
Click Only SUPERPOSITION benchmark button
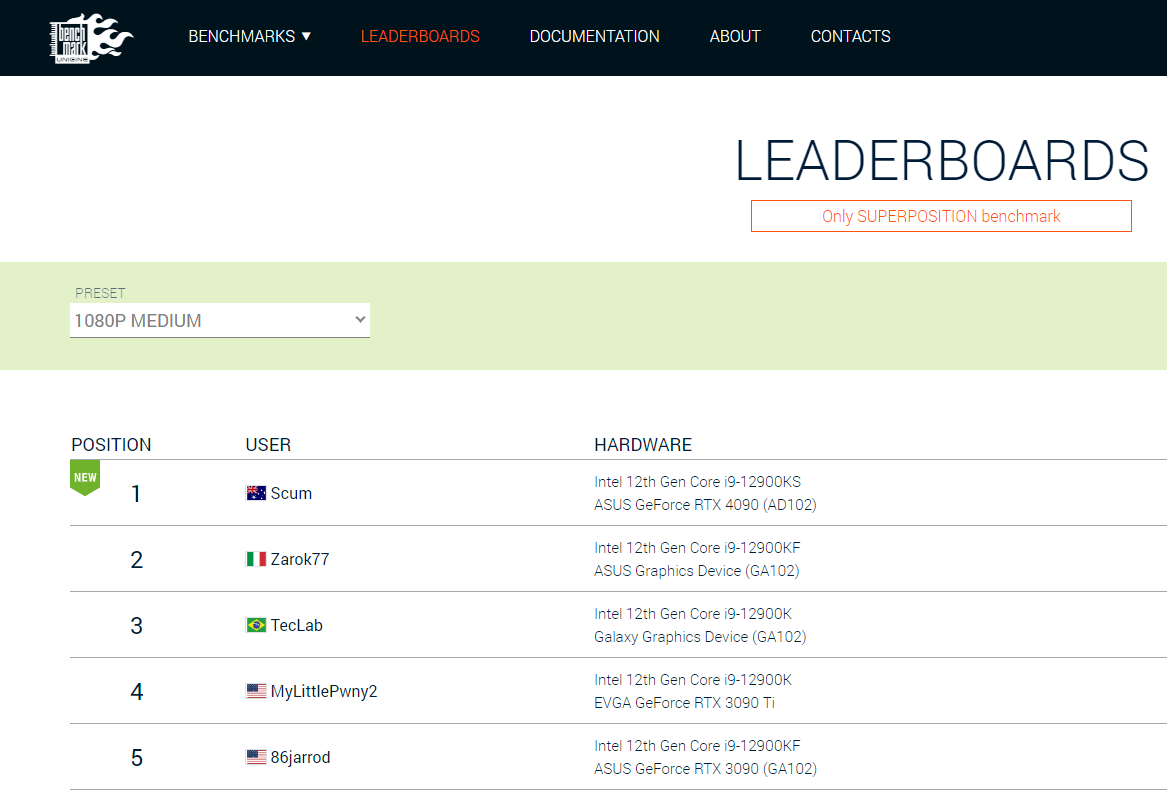[x=941, y=216]
